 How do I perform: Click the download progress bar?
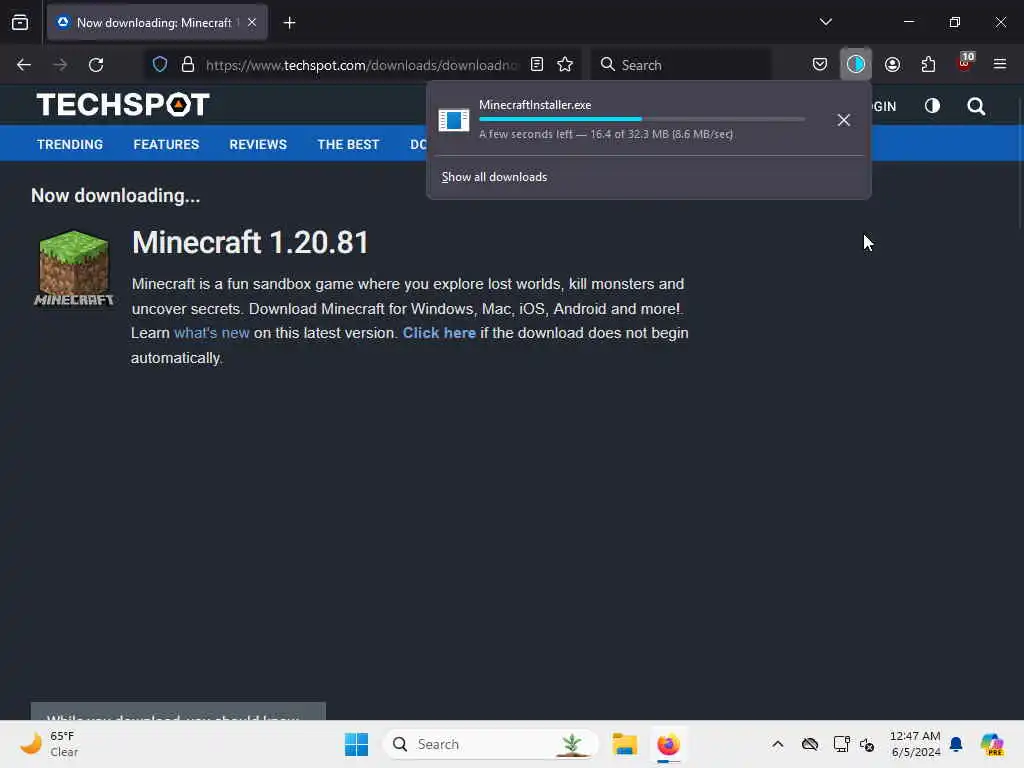point(641,119)
